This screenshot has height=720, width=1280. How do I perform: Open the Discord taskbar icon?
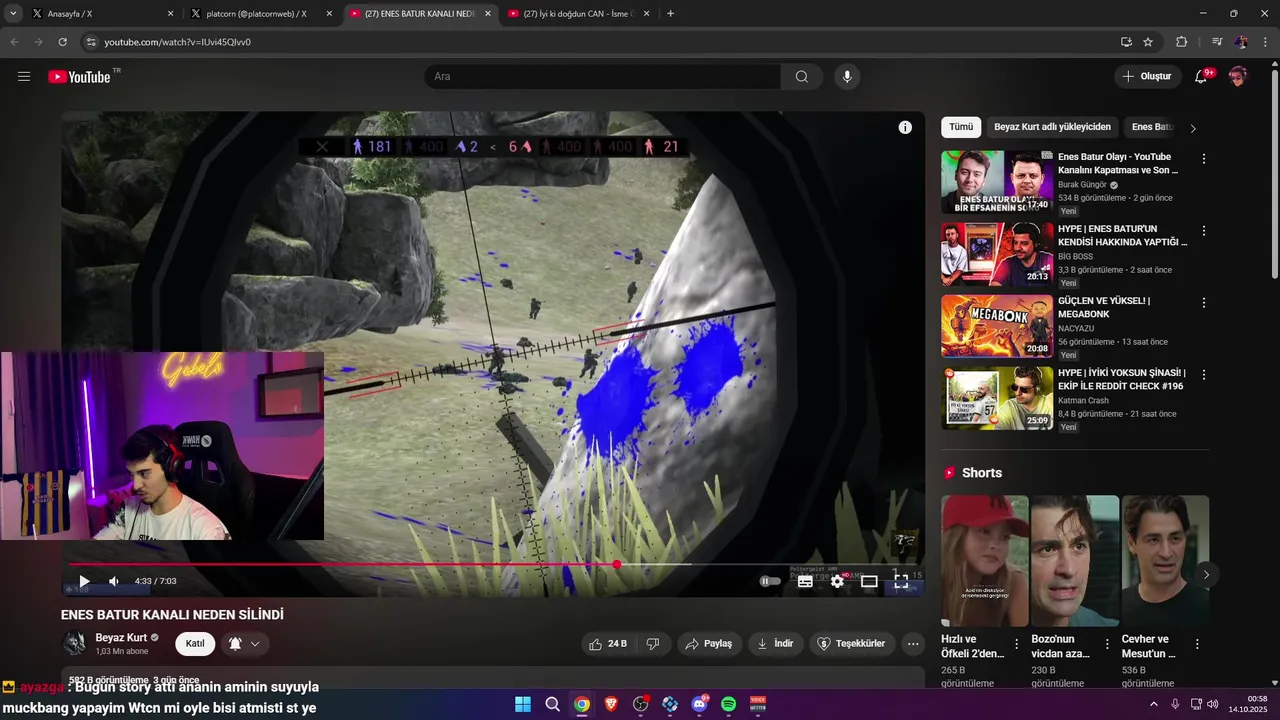pos(699,704)
